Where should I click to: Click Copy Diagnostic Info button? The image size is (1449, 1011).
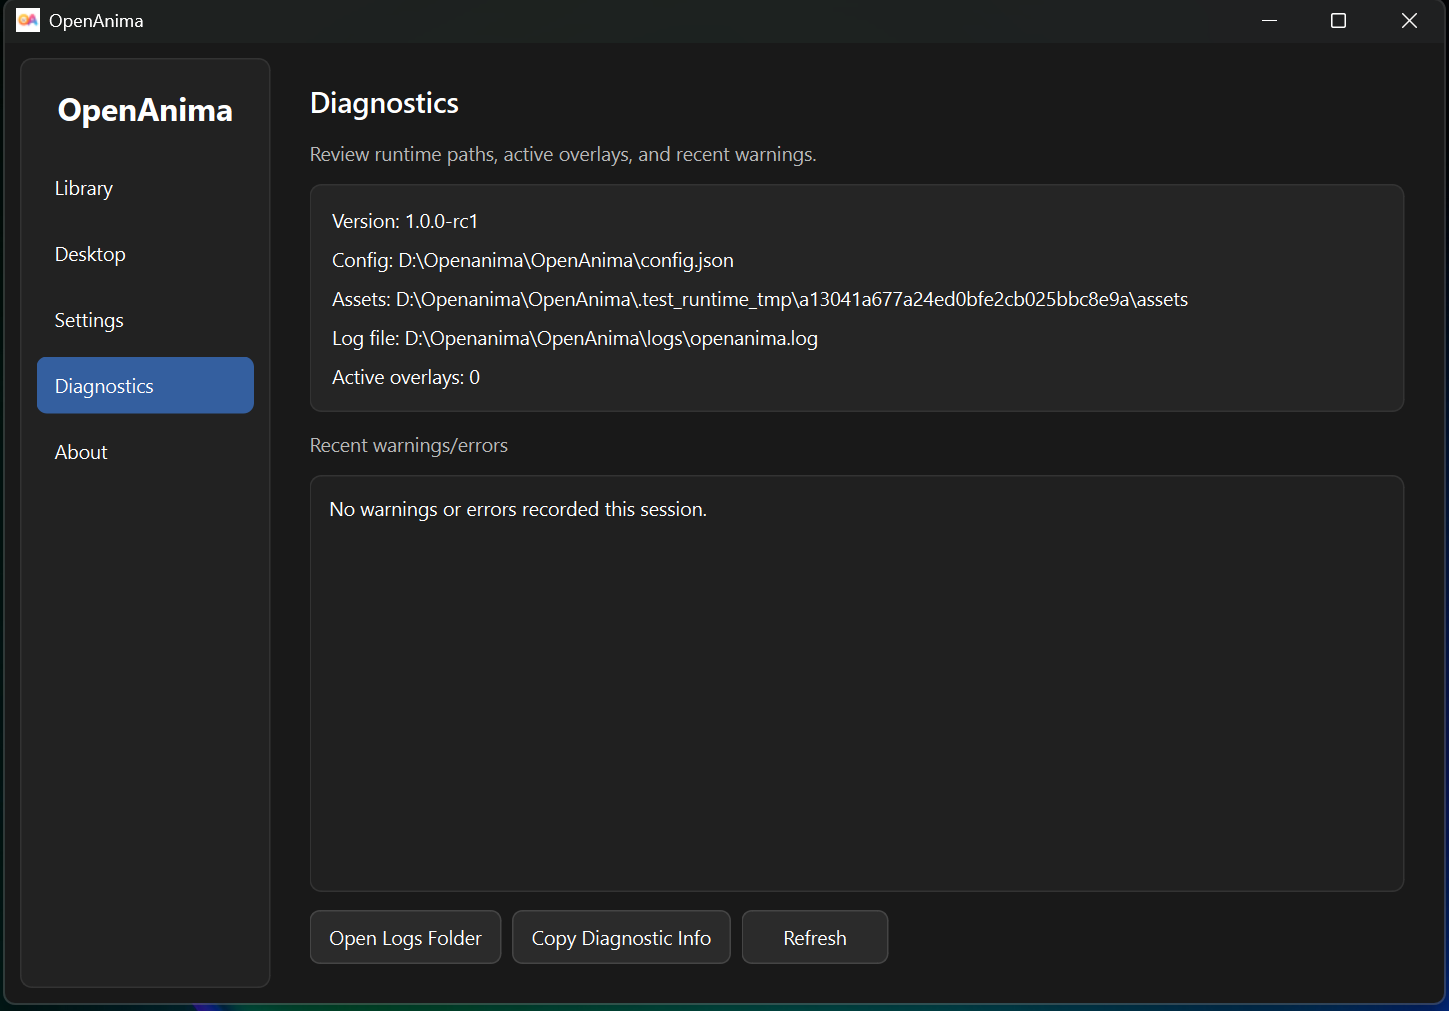(x=621, y=937)
